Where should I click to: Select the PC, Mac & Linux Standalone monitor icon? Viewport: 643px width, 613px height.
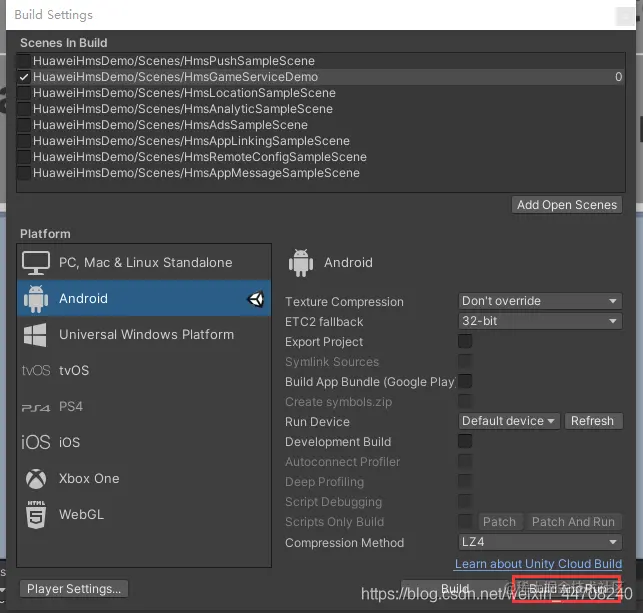[36, 263]
